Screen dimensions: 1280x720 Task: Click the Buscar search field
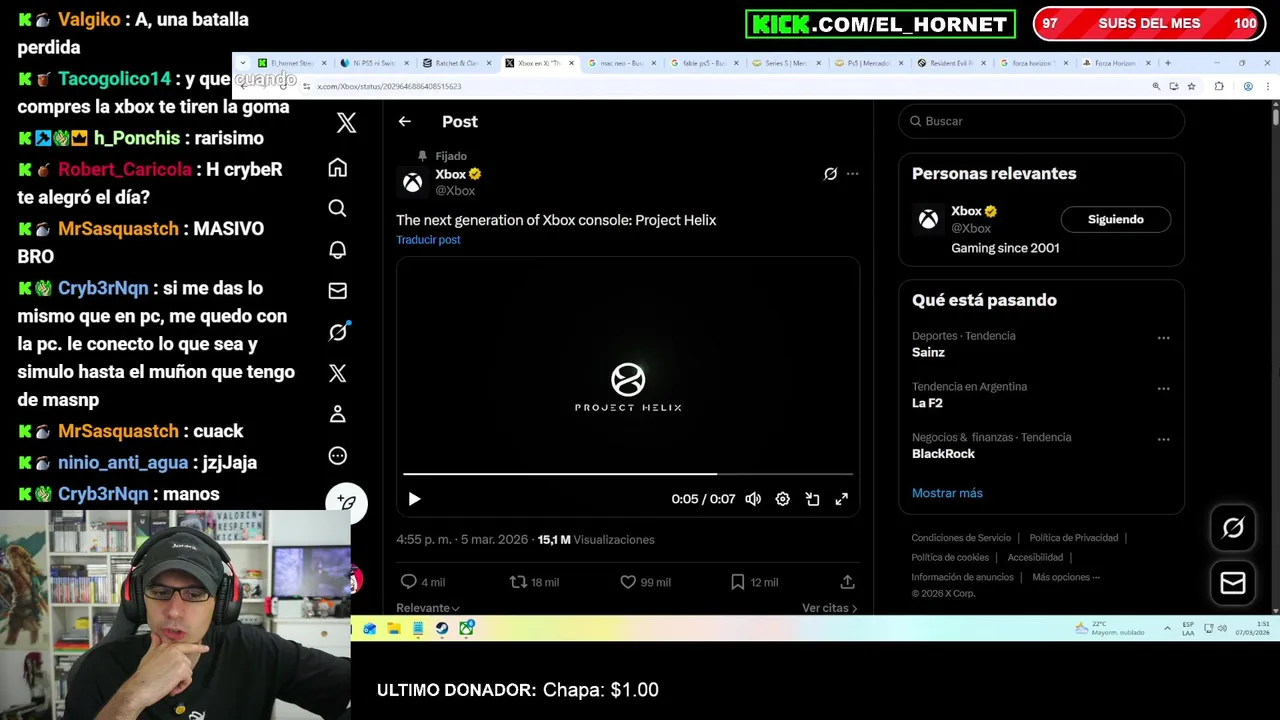coord(1041,121)
